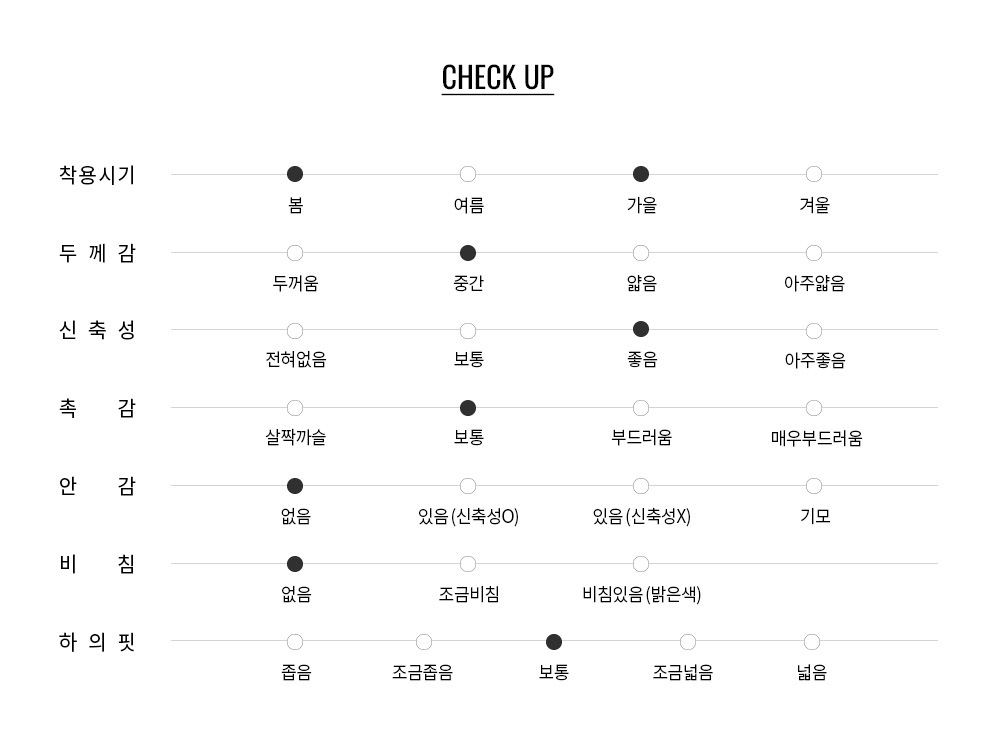The image size is (1000, 736).
Task: Select the 봄 radio dot in 착용시기
Action: [295, 174]
